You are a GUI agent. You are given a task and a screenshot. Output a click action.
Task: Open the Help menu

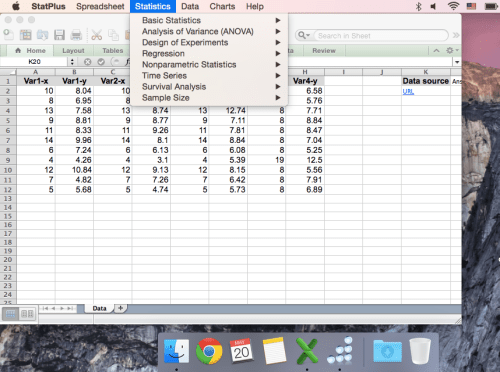pos(255,6)
